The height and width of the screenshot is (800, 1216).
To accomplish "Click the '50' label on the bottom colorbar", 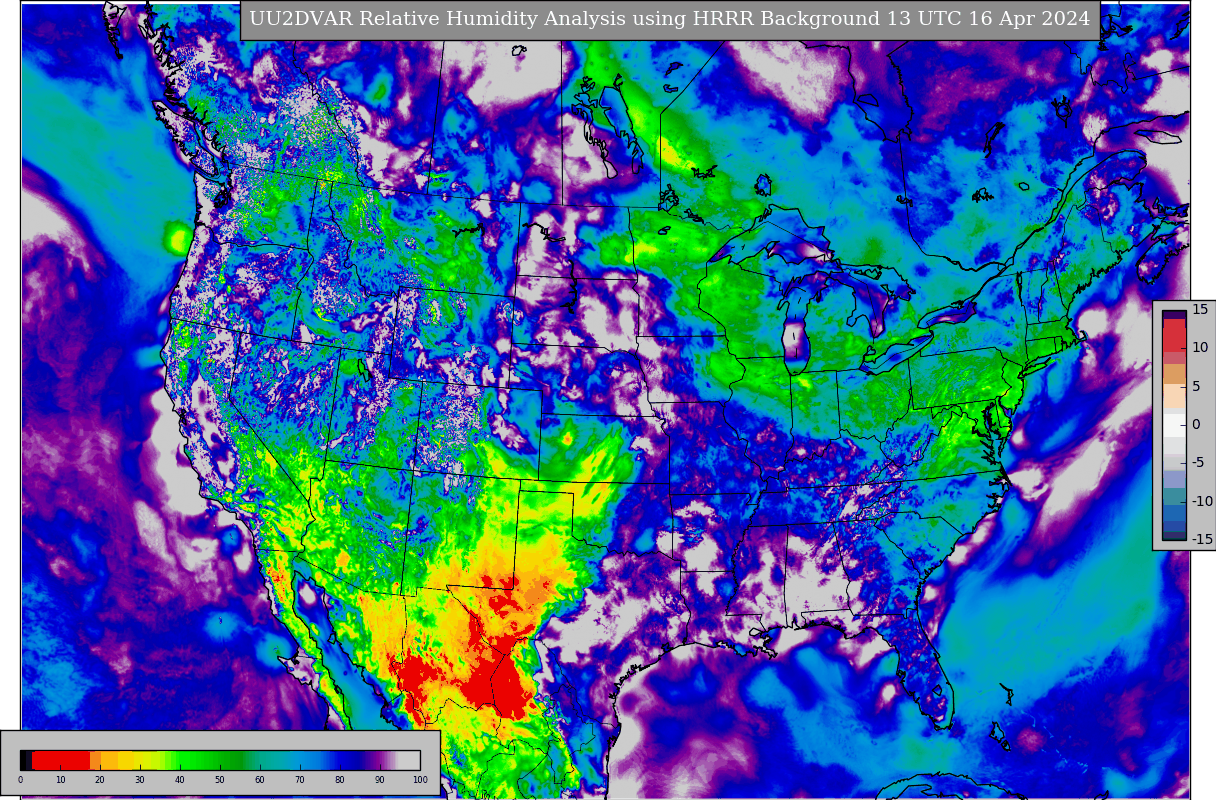I will [x=219, y=780].
